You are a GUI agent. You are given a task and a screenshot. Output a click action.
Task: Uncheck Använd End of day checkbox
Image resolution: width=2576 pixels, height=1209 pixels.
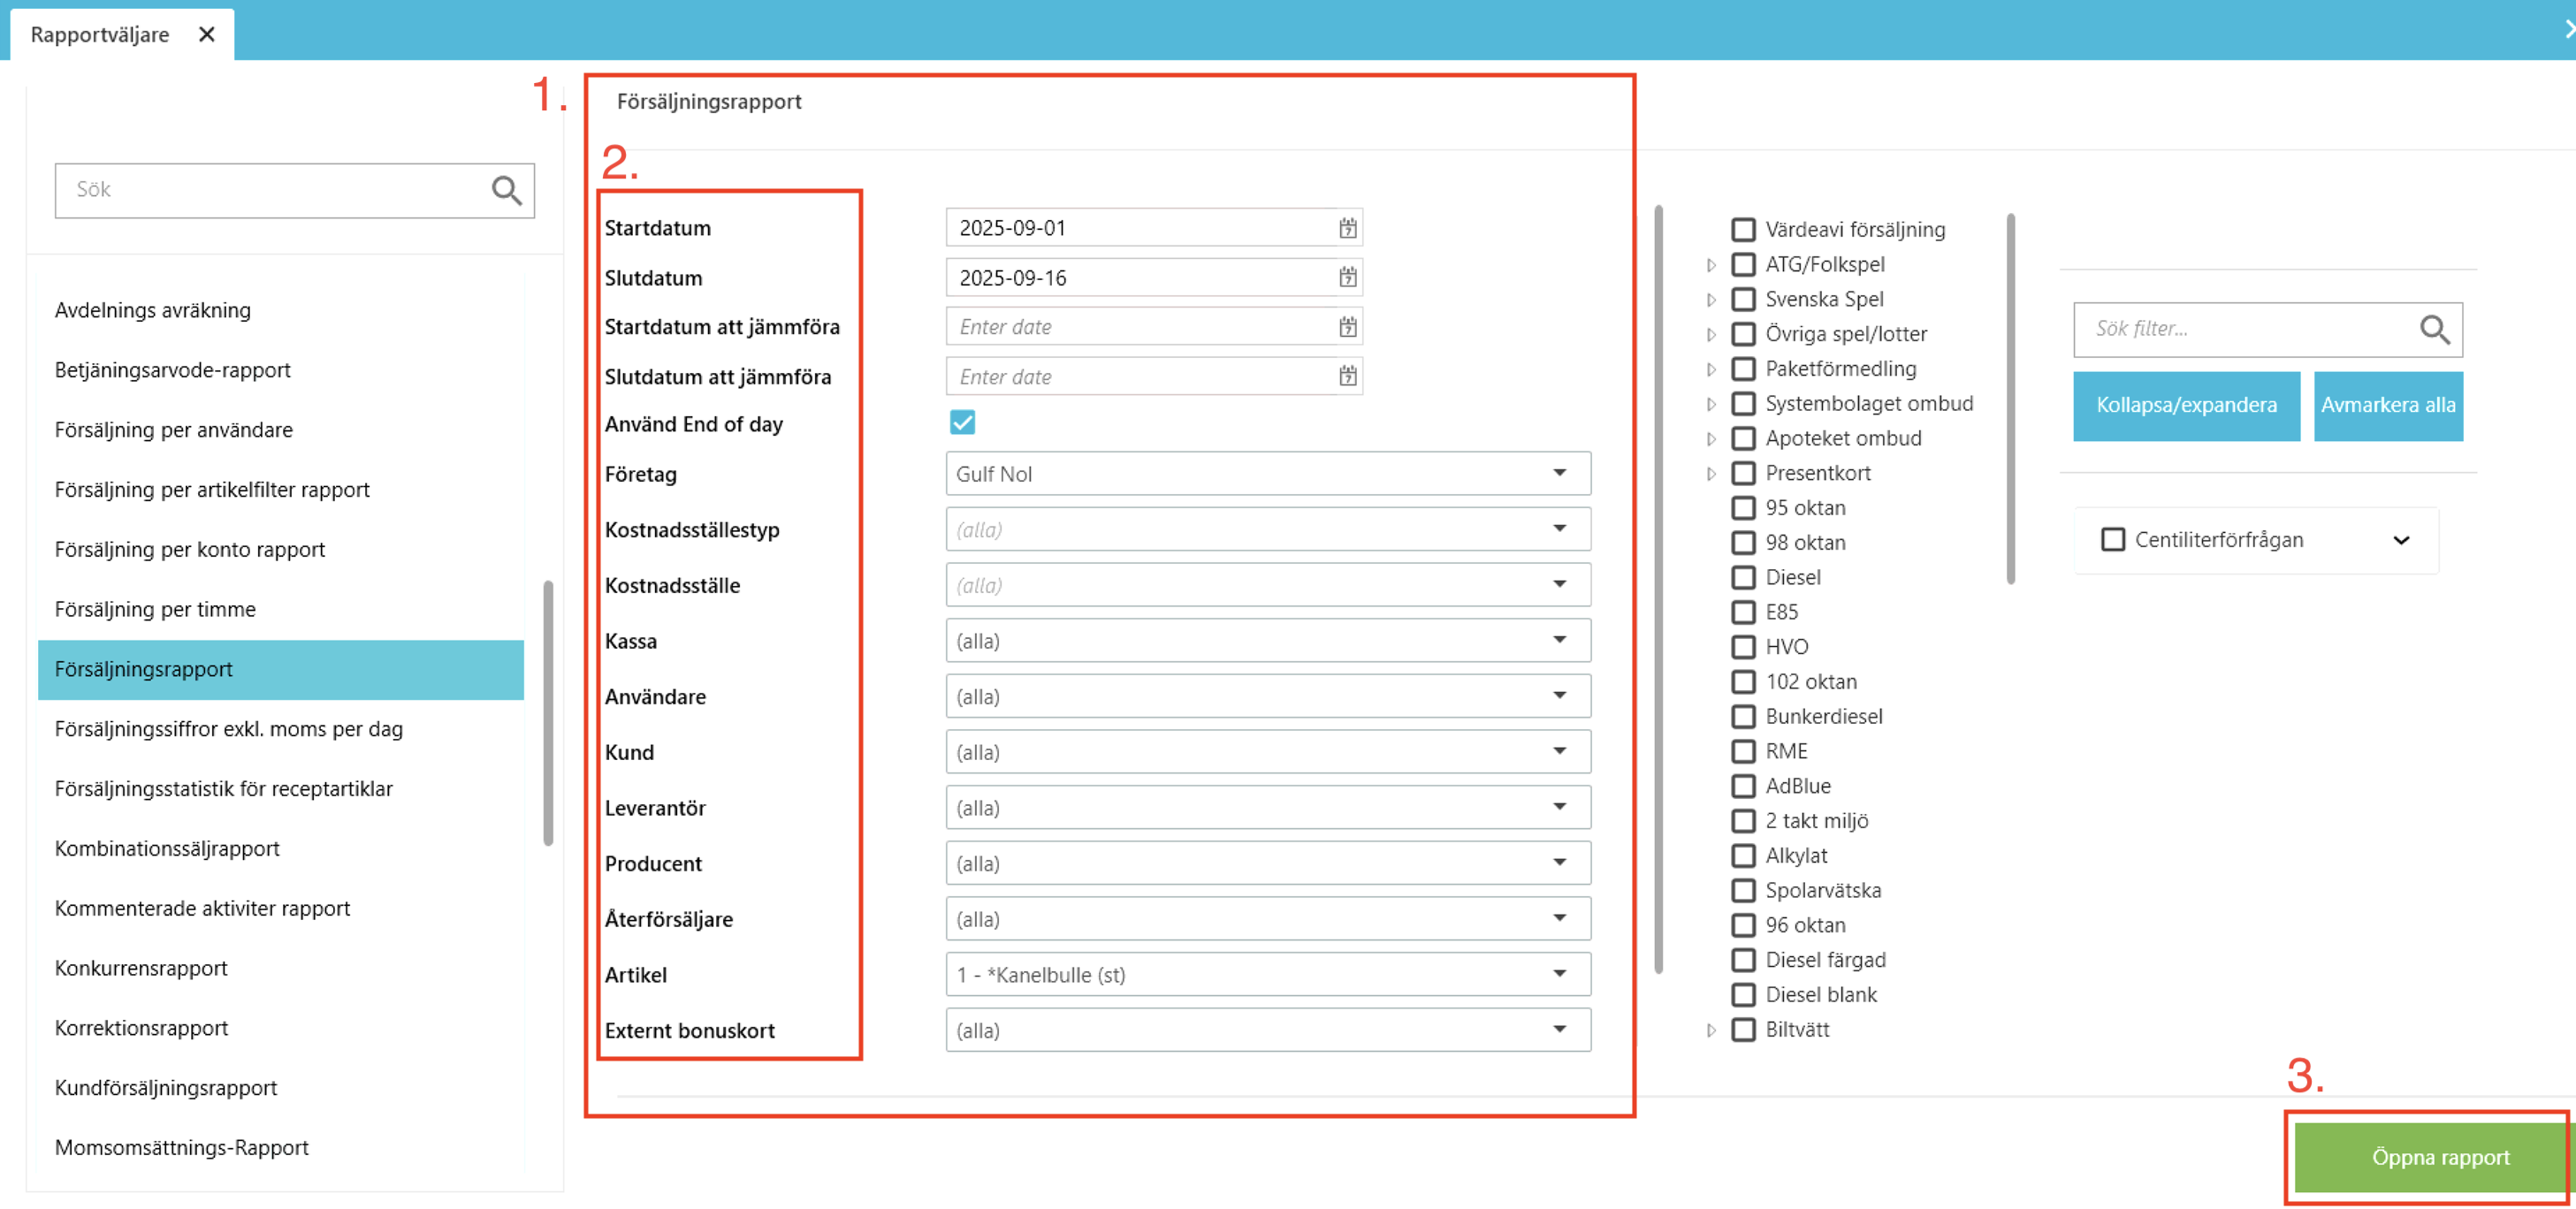coord(962,423)
